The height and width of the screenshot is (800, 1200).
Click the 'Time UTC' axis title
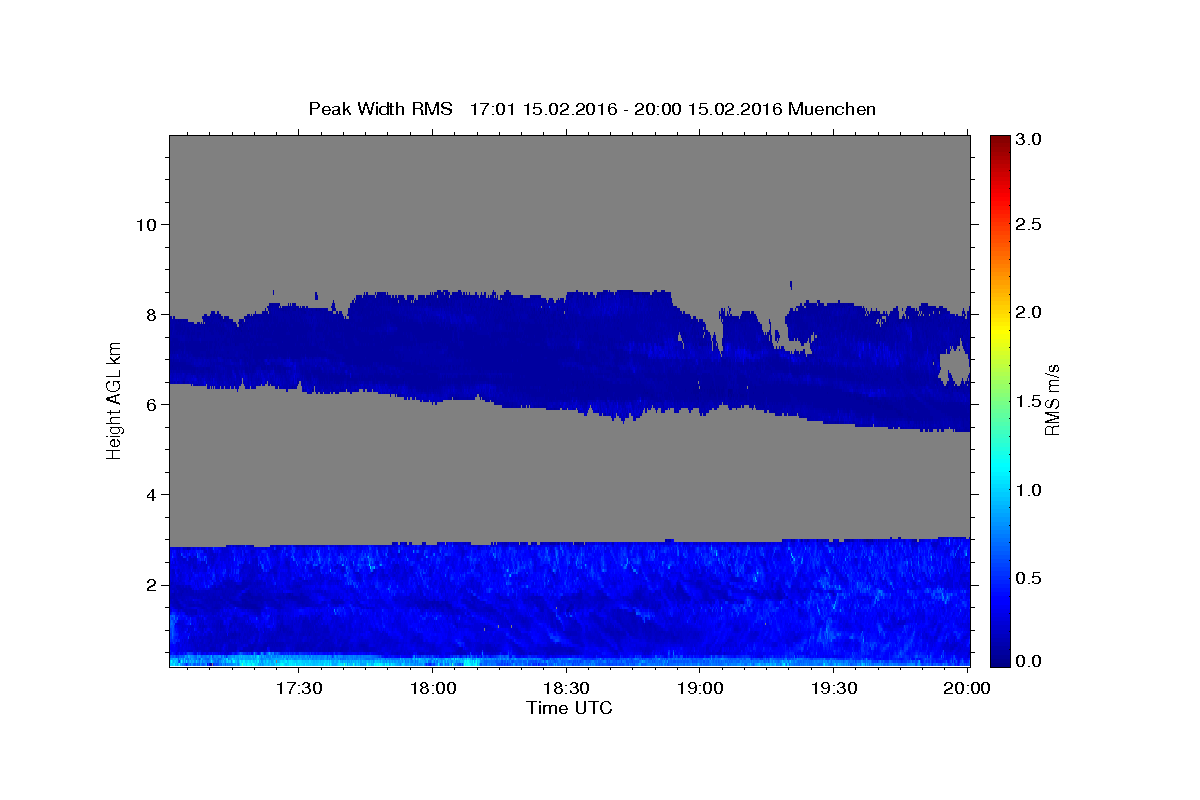pos(569,708)
